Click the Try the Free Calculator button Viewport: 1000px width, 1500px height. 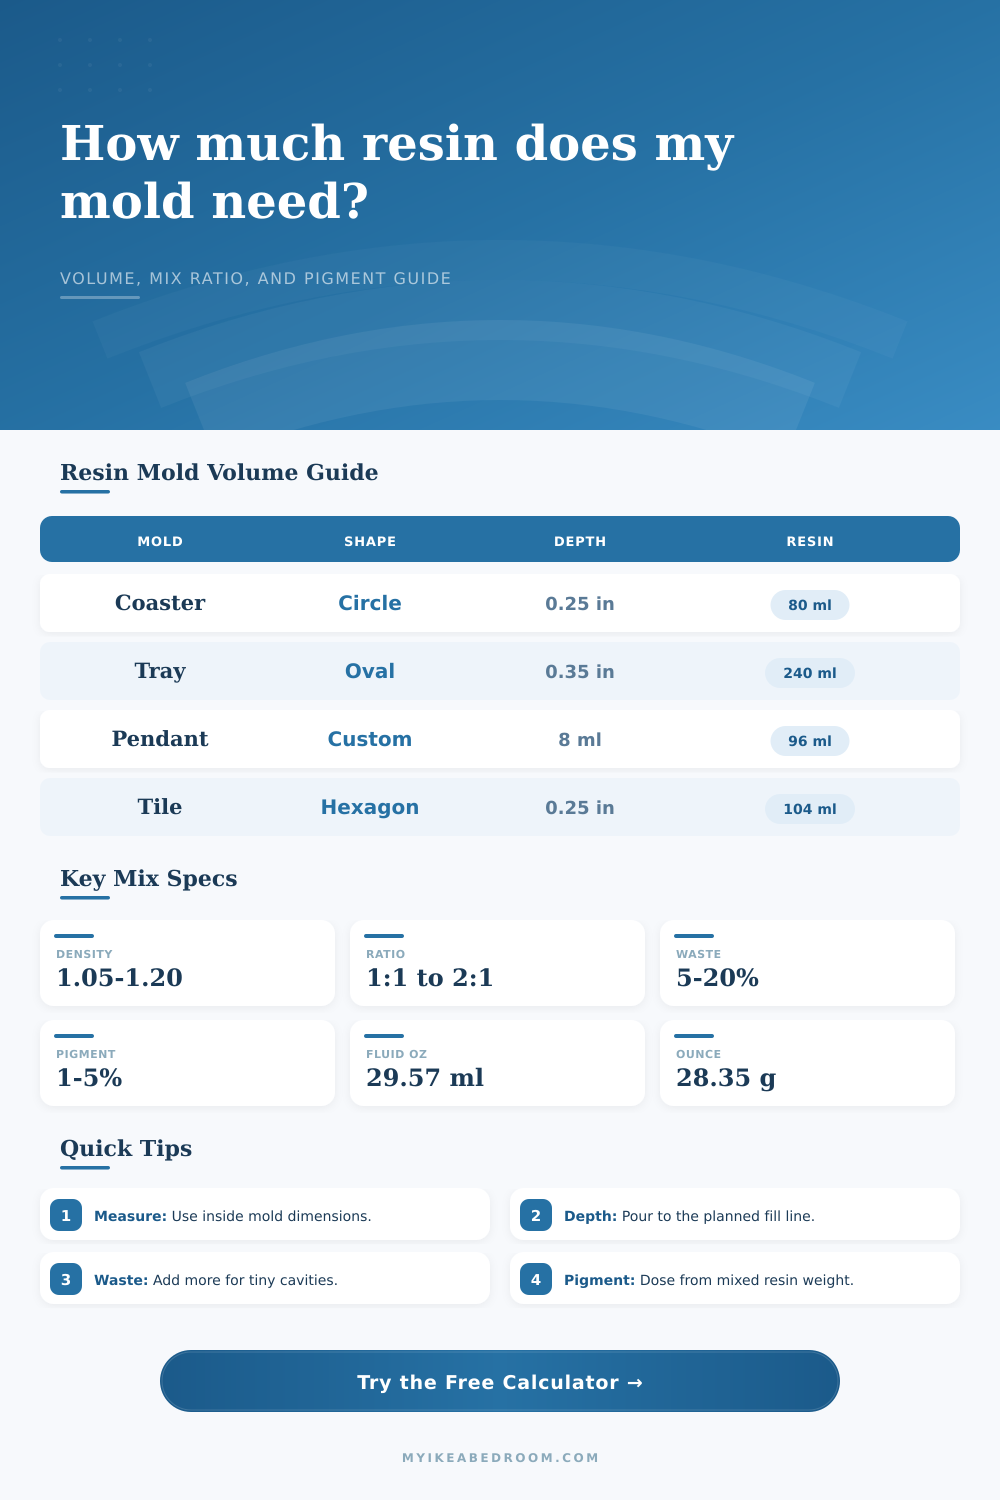coord(500,1381)
